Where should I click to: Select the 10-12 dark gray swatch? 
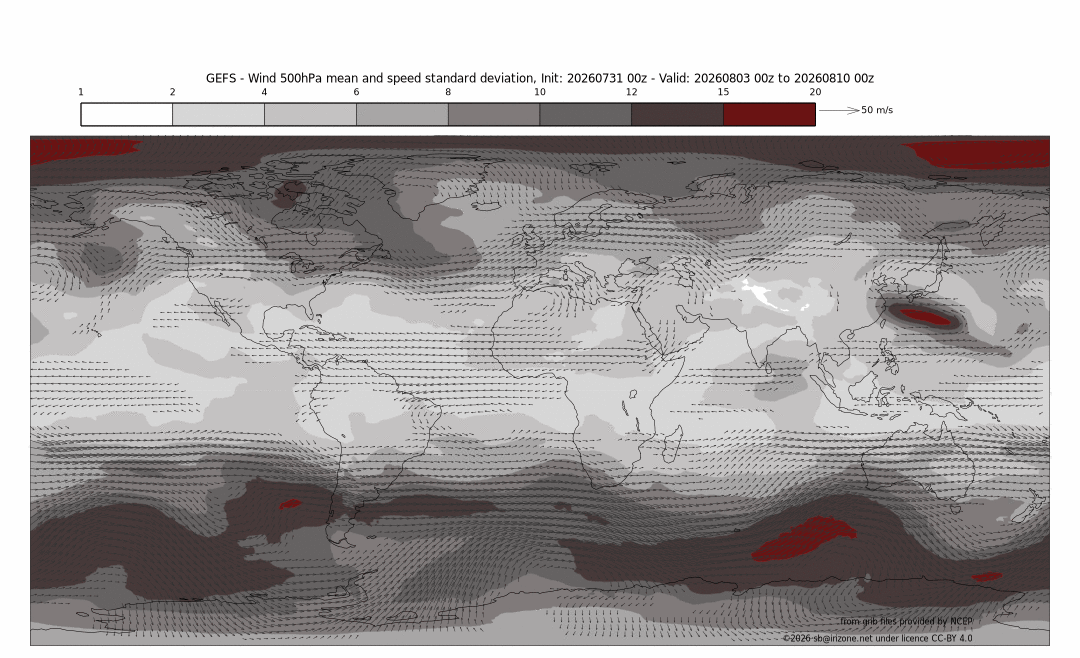585,114
